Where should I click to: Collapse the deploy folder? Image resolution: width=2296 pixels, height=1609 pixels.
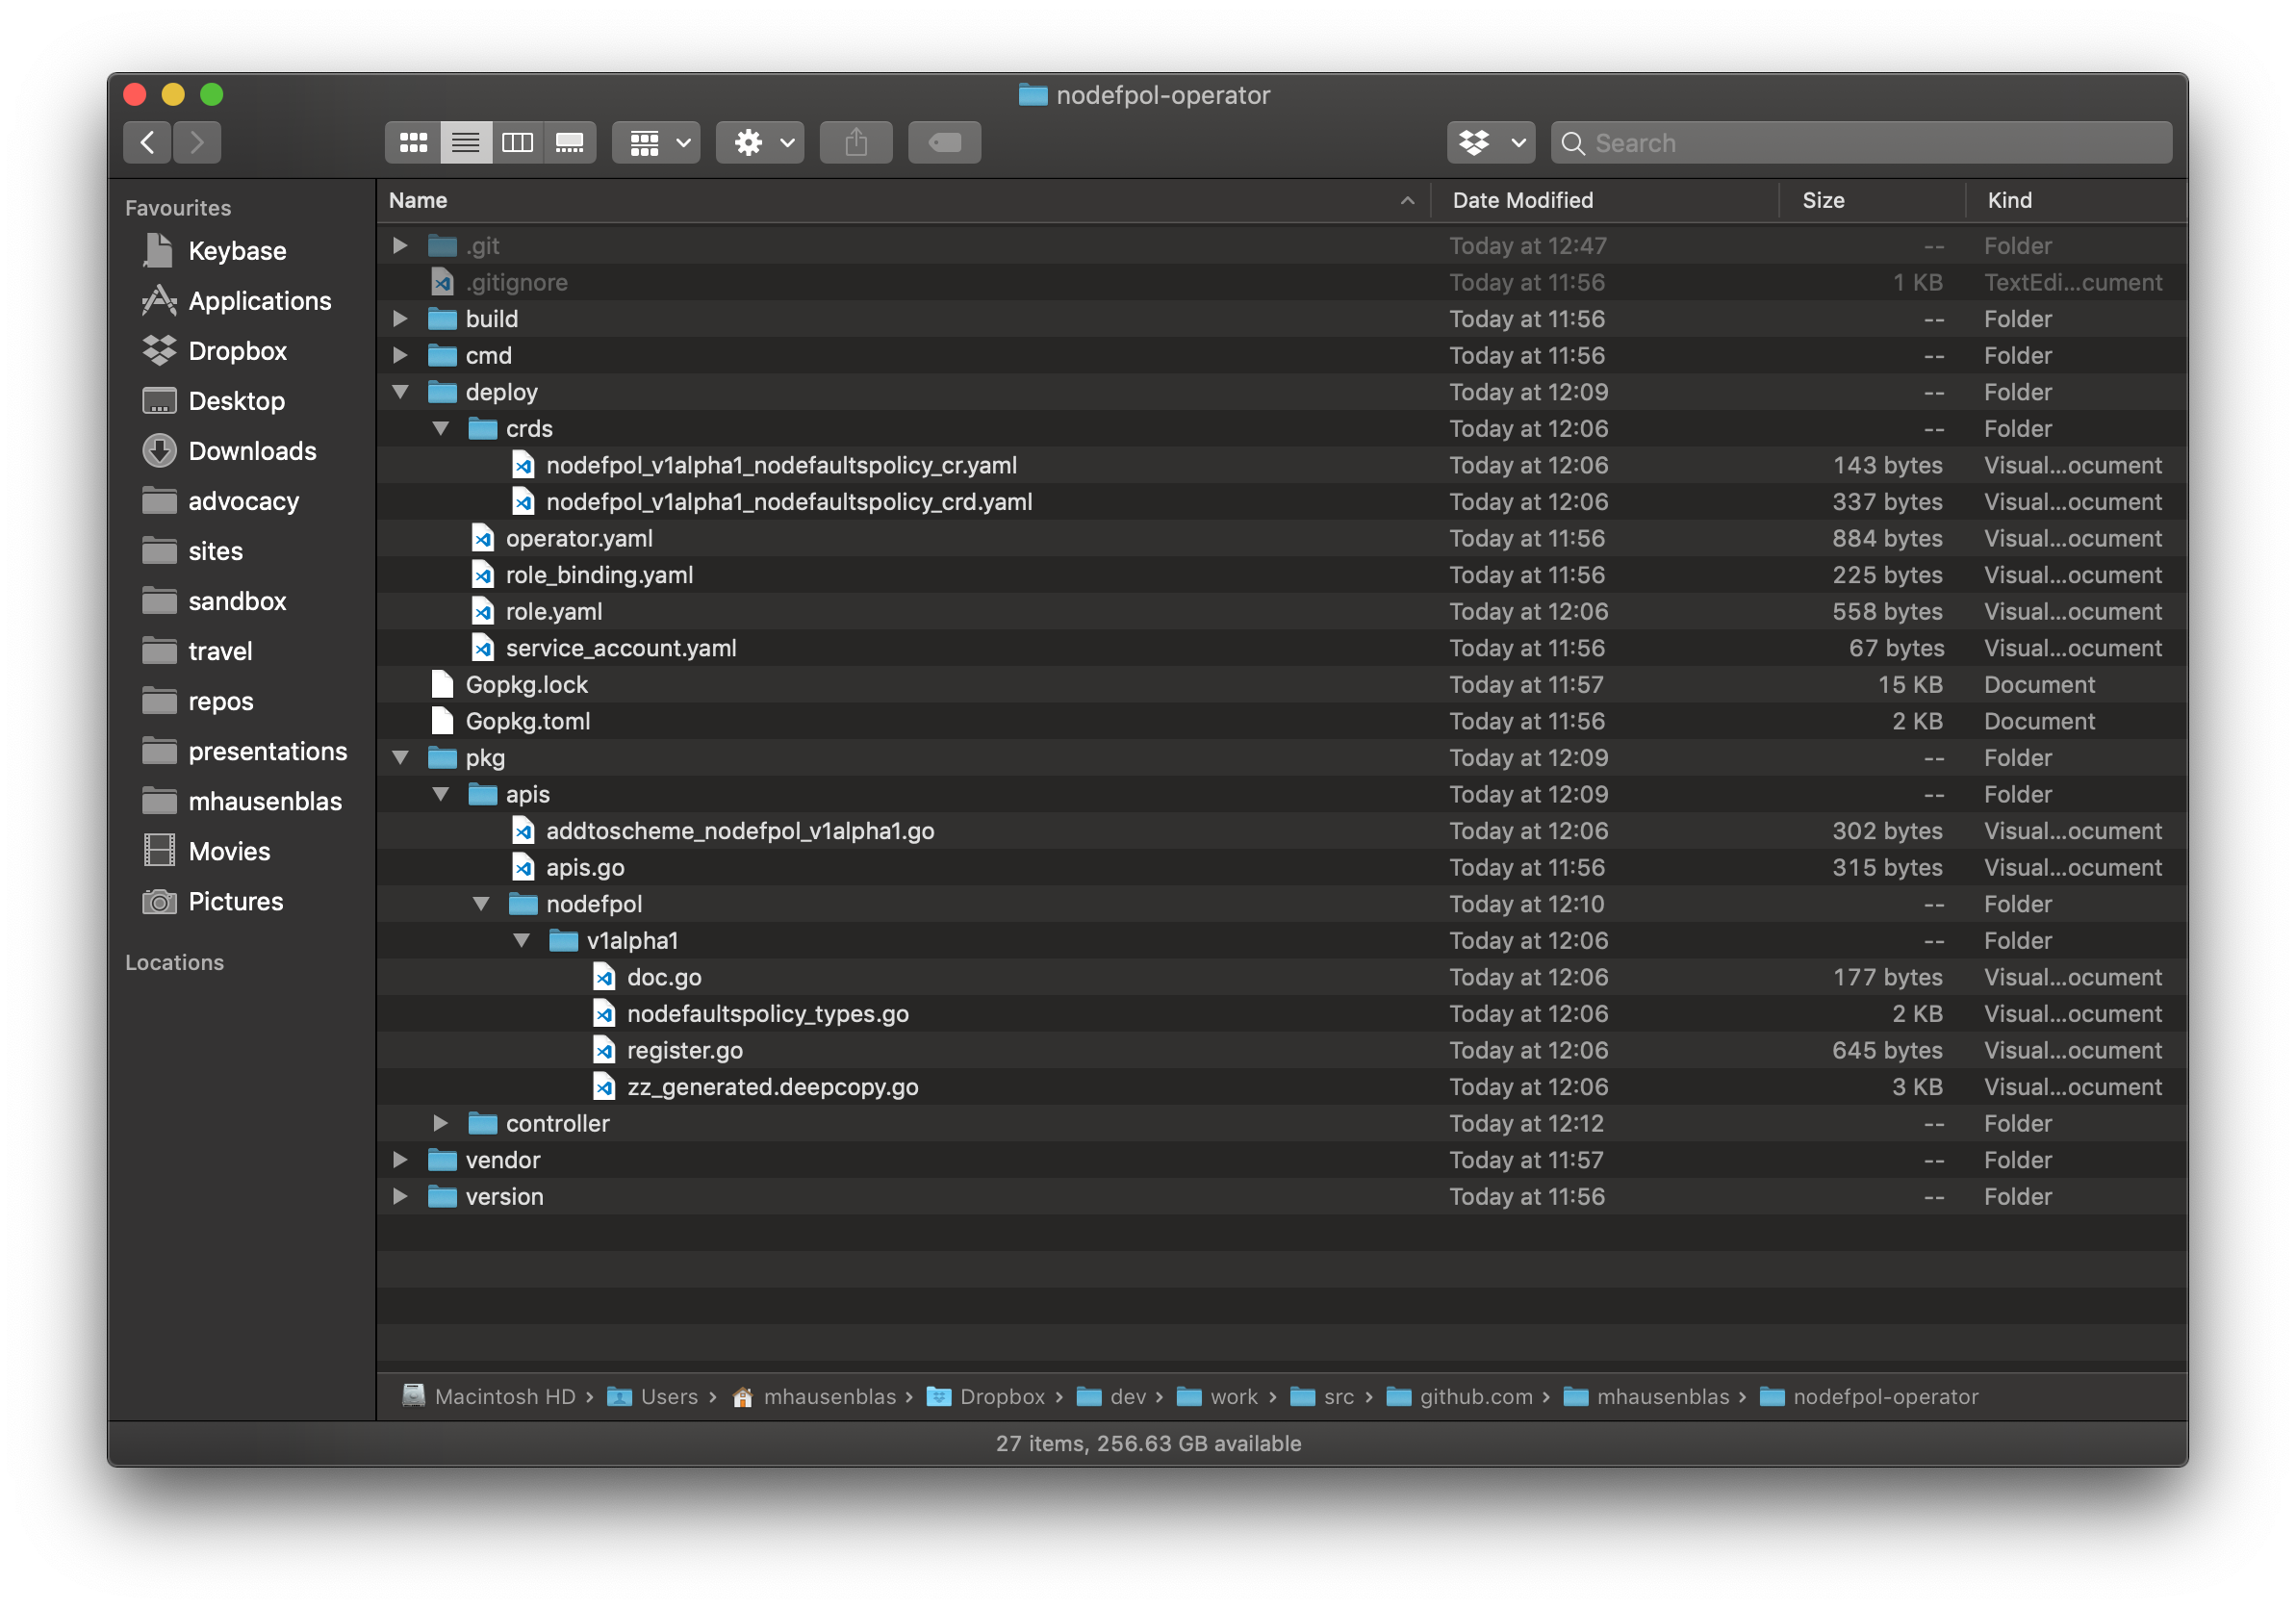[400, 392]
